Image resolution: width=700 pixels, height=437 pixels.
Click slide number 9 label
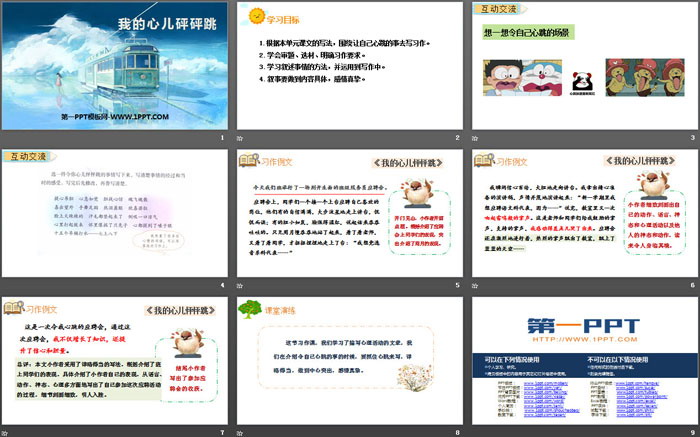(x=692, y=433)
